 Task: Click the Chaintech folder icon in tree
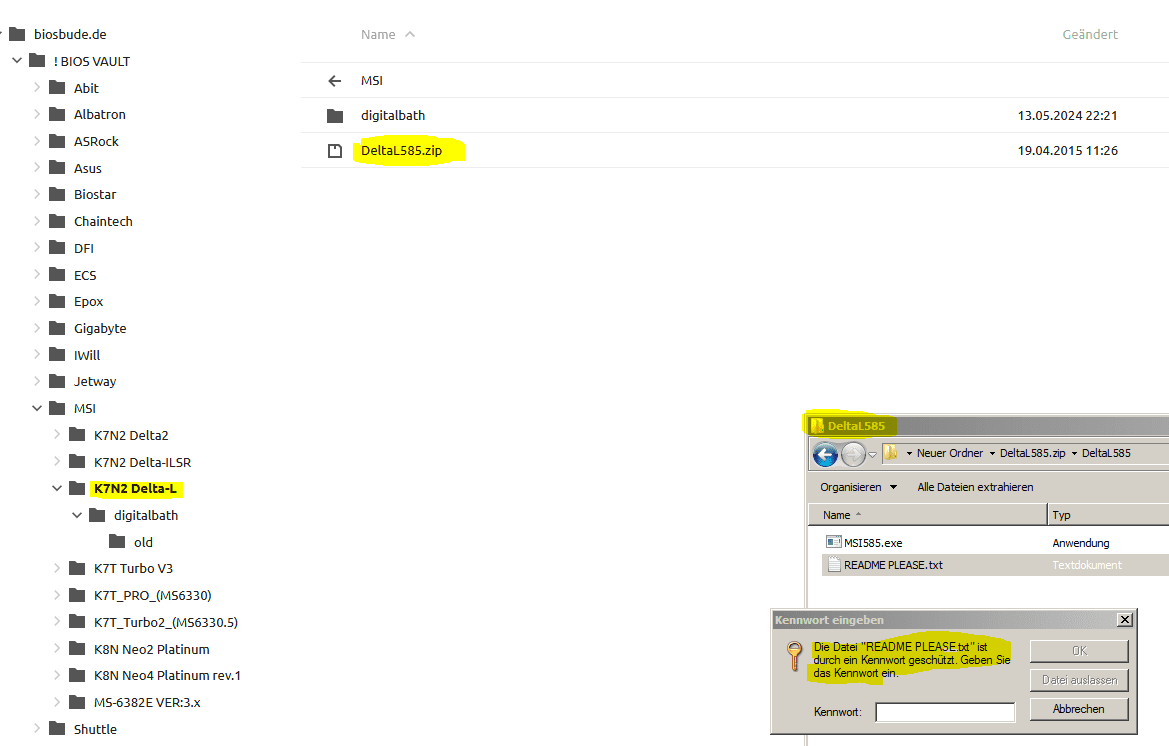[57, 221]
